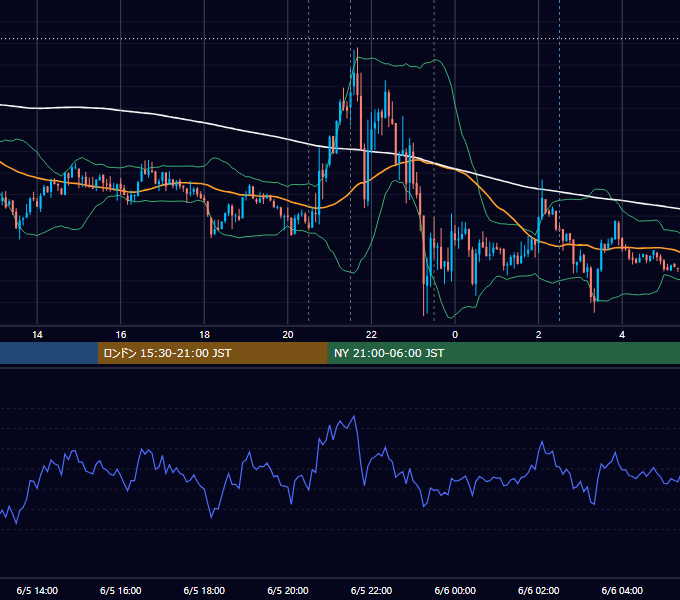Click the 0 hour axis label

click(455, 335)
